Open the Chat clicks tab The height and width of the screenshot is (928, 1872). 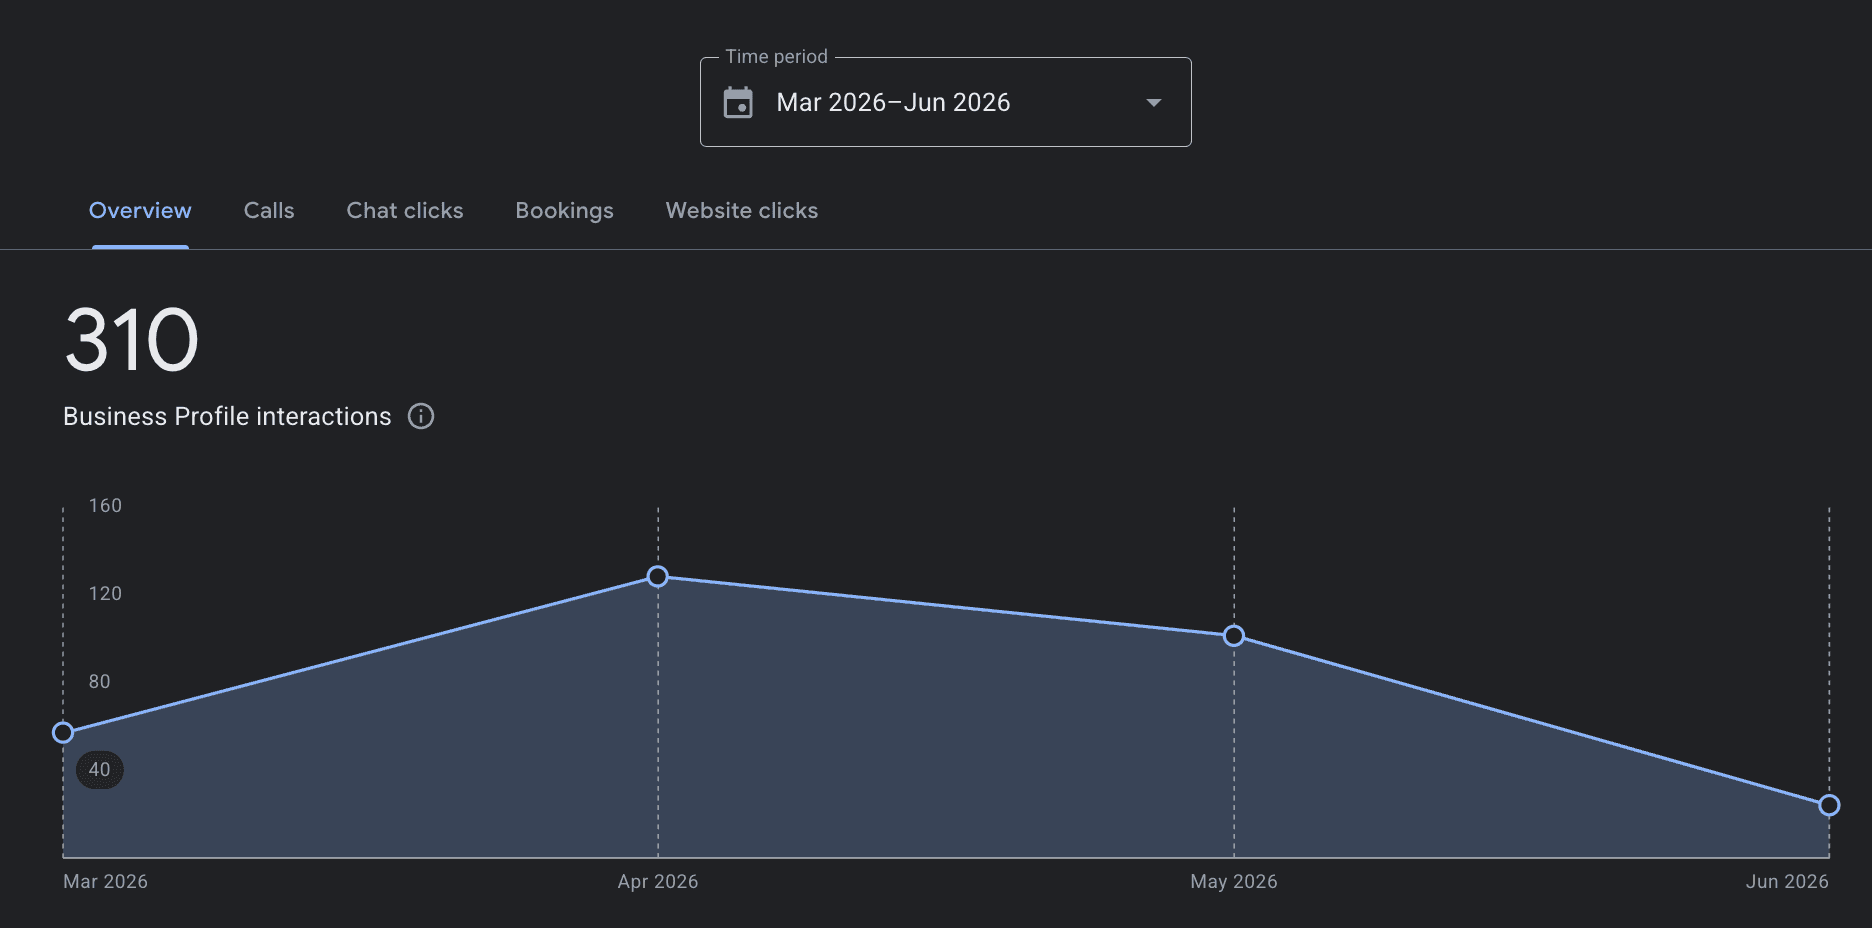[405, 210]
